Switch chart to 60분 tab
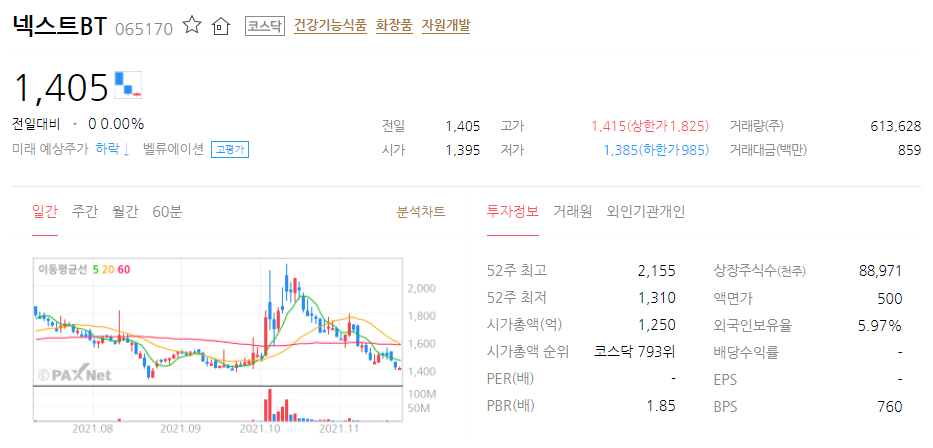Screen dimensions: 933x448 click(167, 212)
